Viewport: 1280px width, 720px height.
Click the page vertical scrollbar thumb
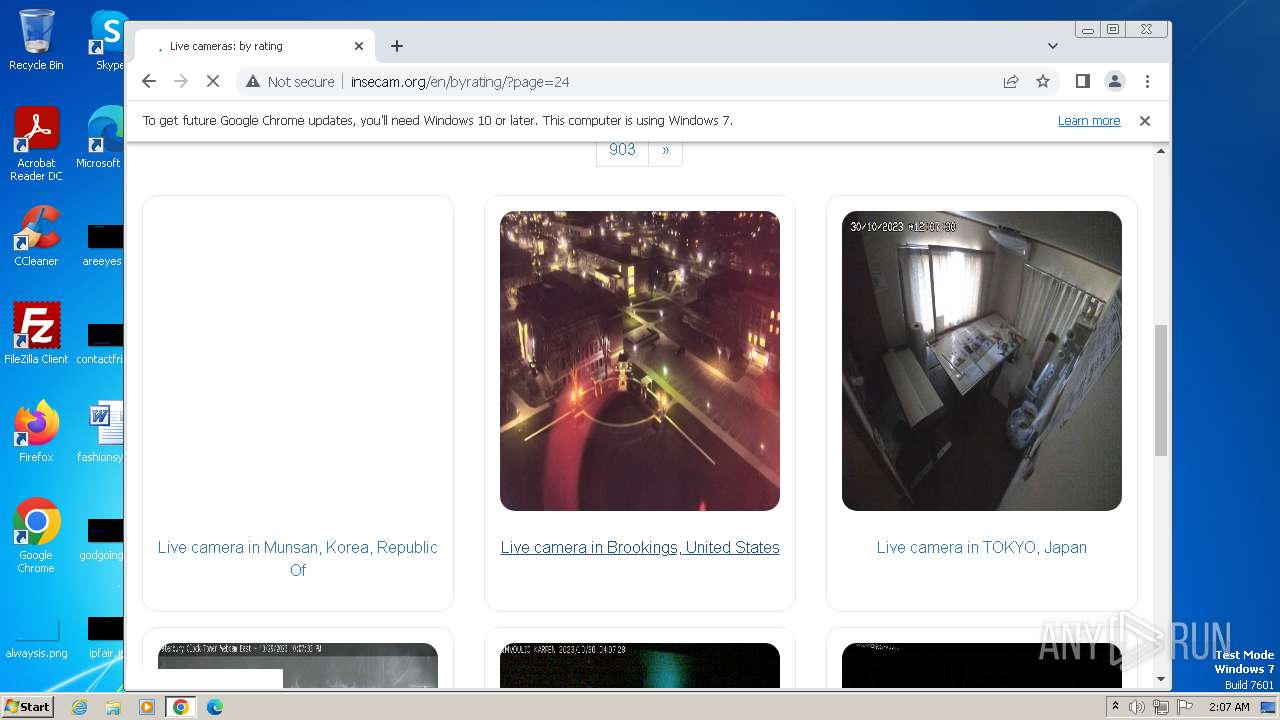pyautogui.click(x=1161, y=390)
